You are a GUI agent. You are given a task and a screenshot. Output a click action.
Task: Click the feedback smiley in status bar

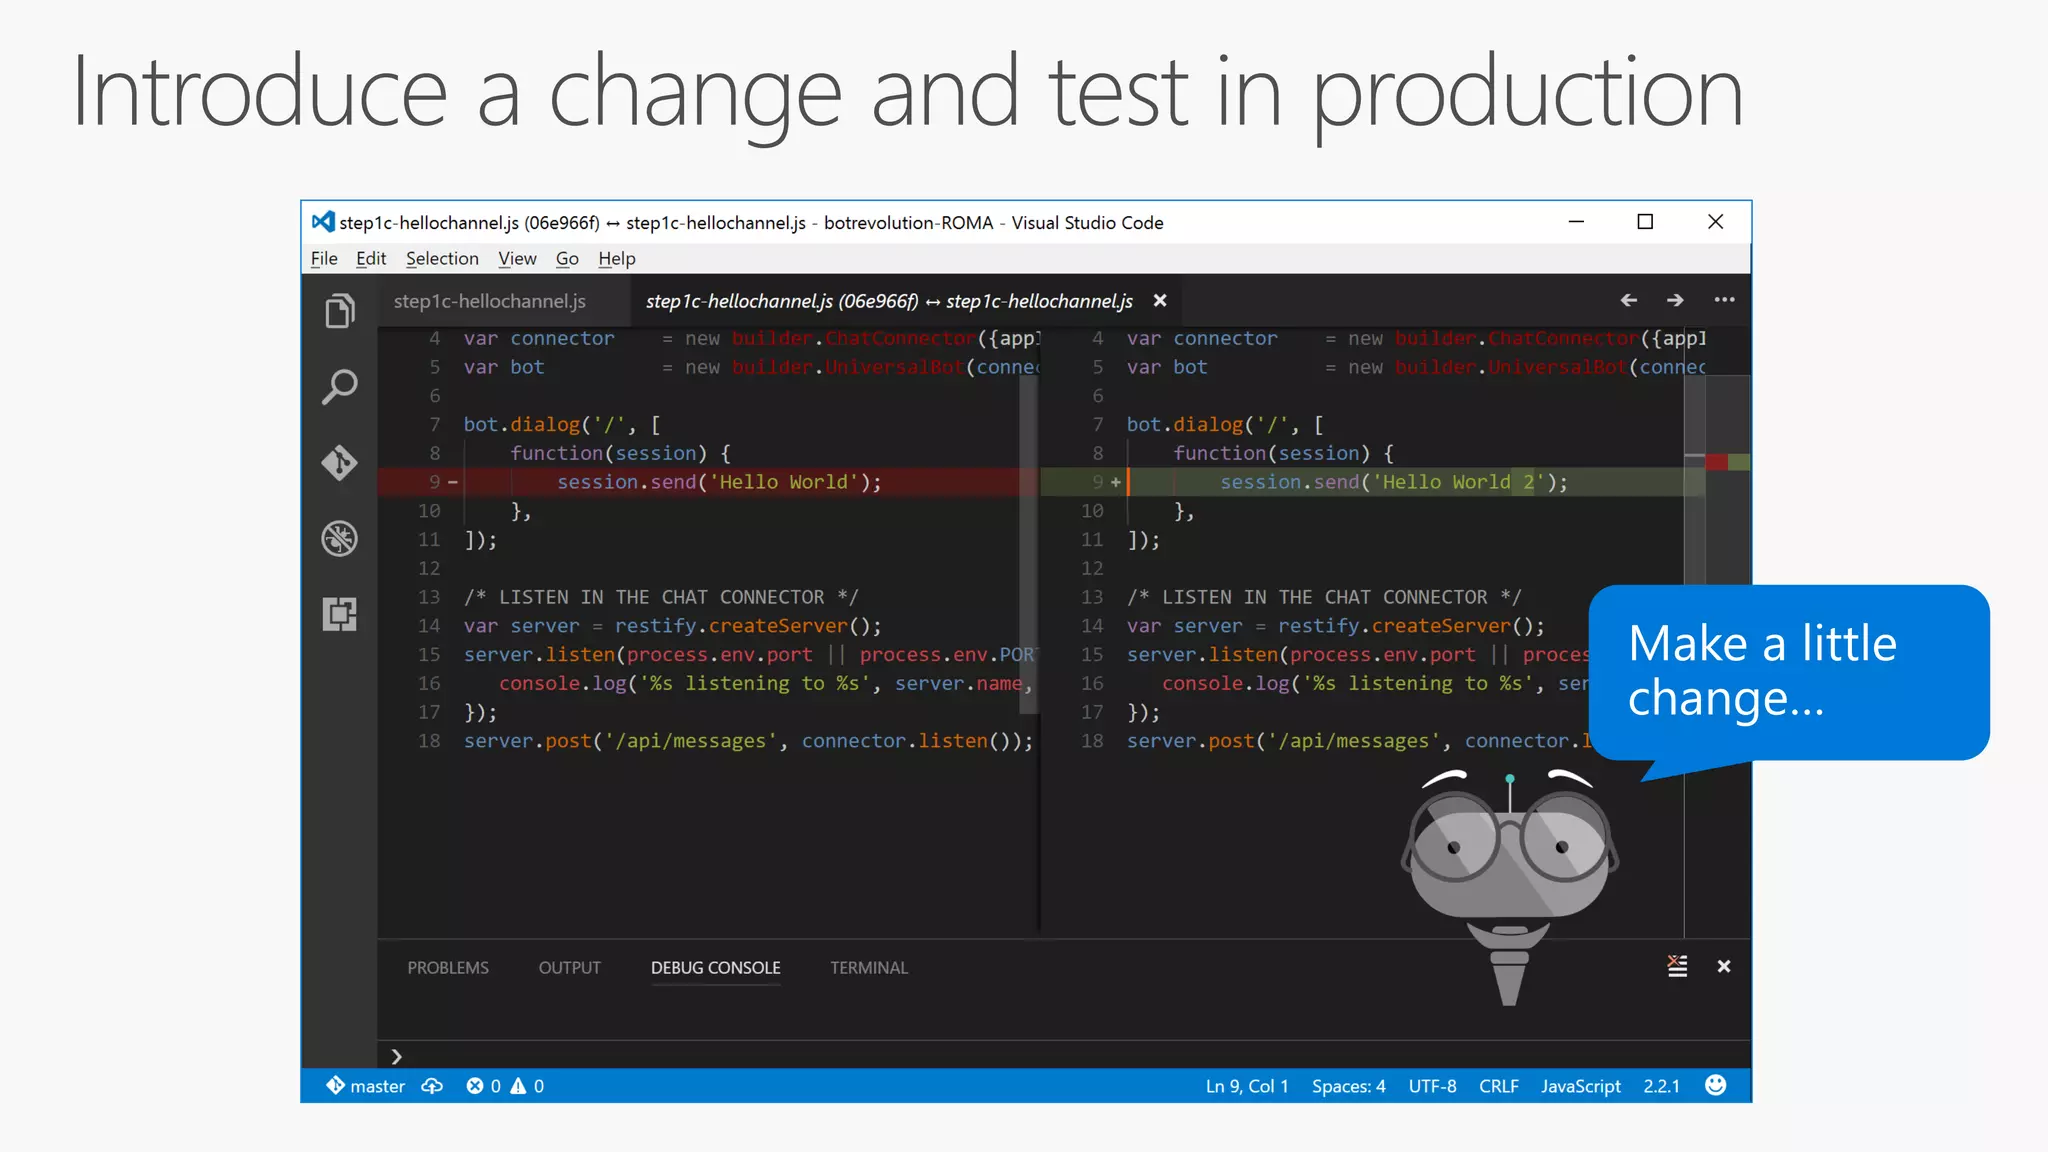(1716, 1085)
